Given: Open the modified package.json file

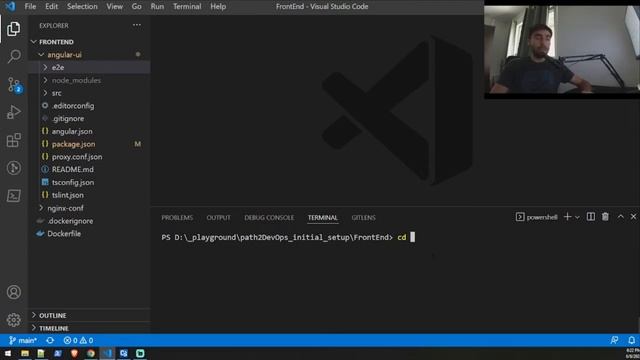Looking at the screenshot, I should [89, 144].
